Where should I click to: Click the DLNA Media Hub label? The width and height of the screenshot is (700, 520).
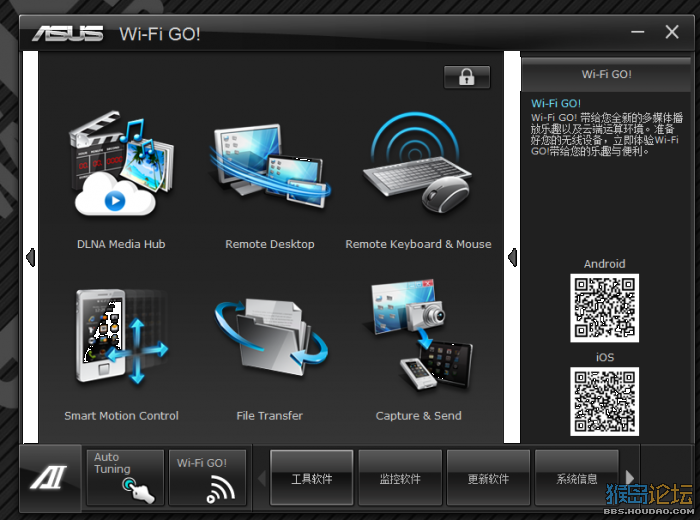pyautogui.click(x=121, y=244)
